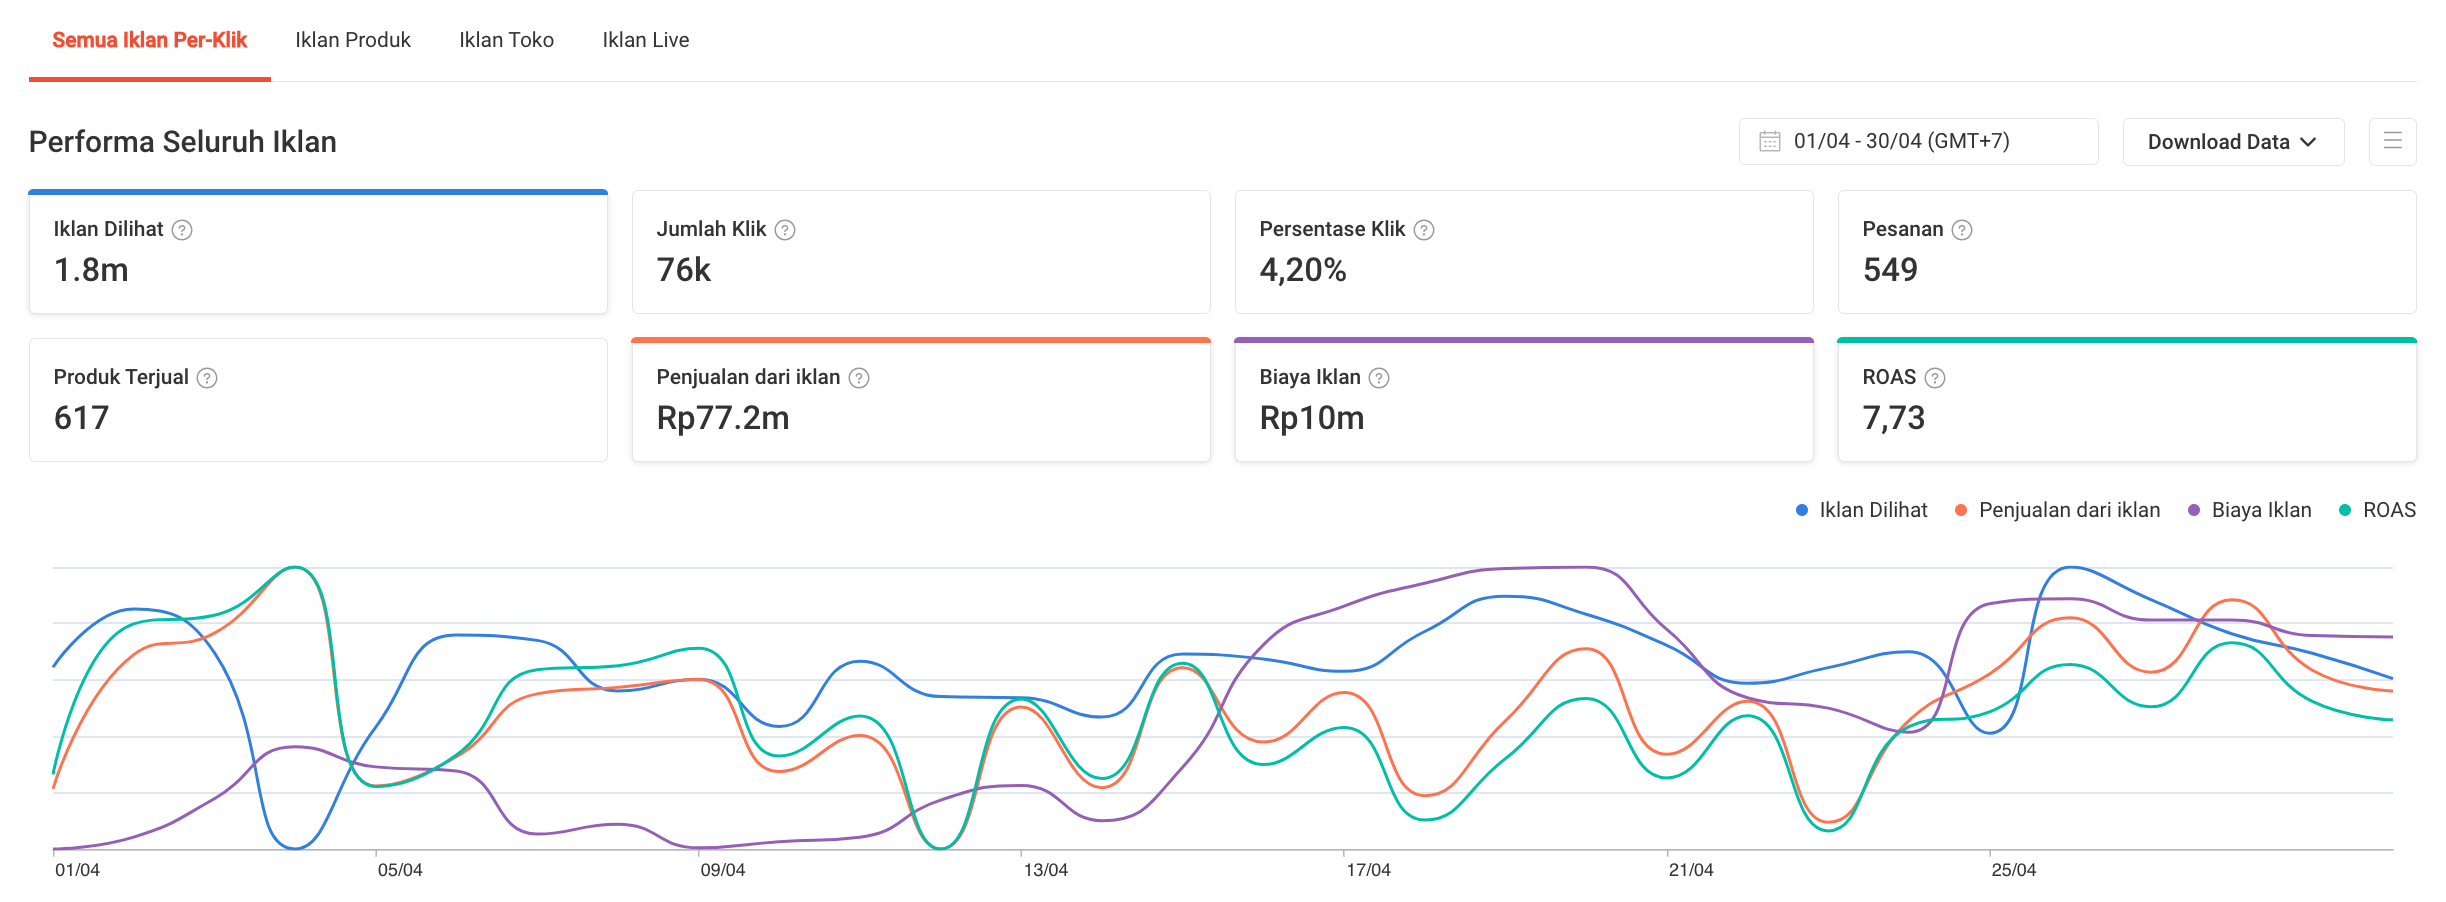Image resolution: width=2446 pixels, height=902 pixels.
Task: Deselect the ROAS metric card
Action: pyautogui.click(x=2126, y=400)
